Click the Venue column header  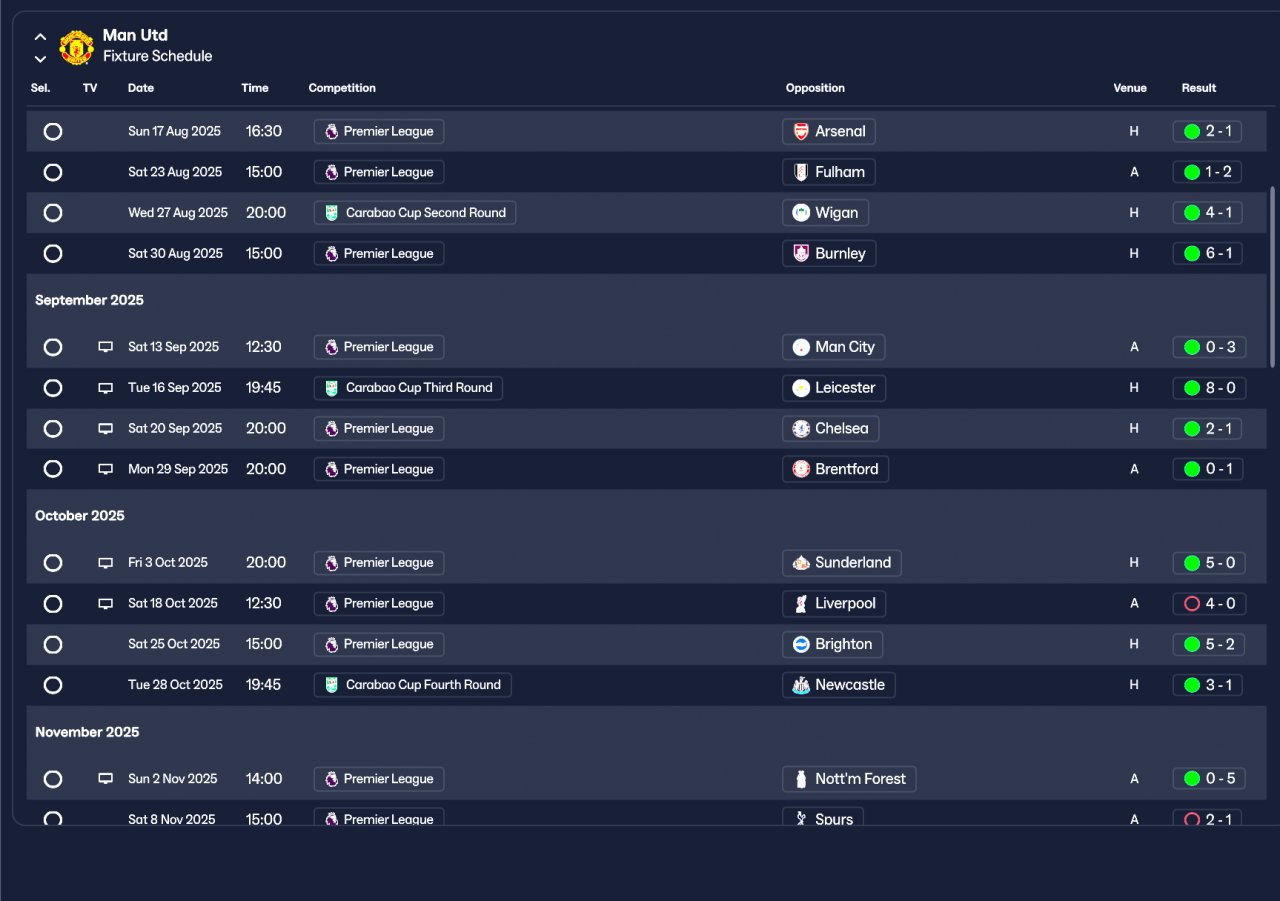pos(1130,88)
